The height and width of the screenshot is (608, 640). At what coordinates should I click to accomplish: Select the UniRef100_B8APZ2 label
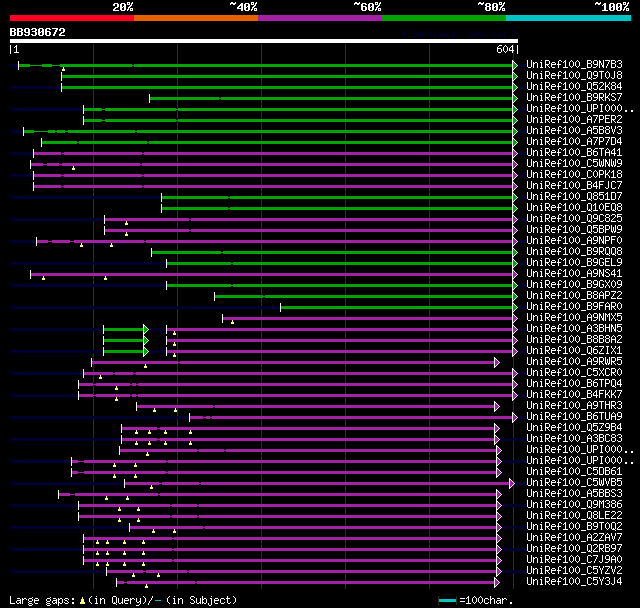[574, 296]
